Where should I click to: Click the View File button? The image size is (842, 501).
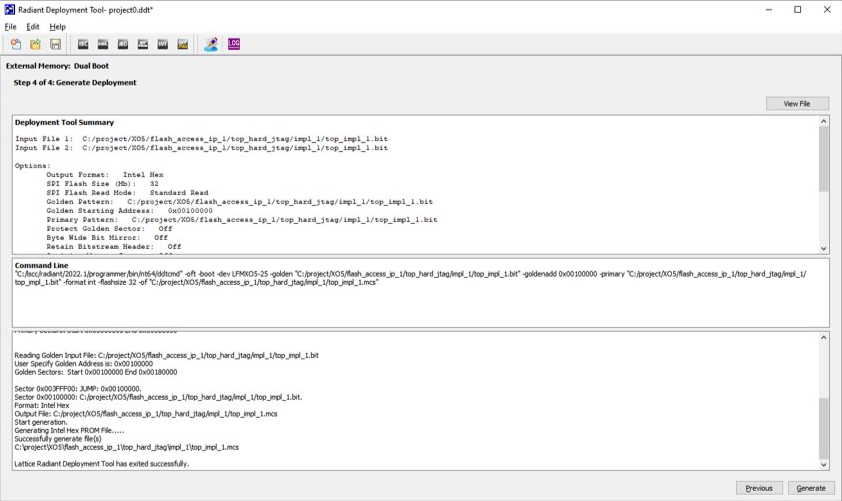point(797,104)
